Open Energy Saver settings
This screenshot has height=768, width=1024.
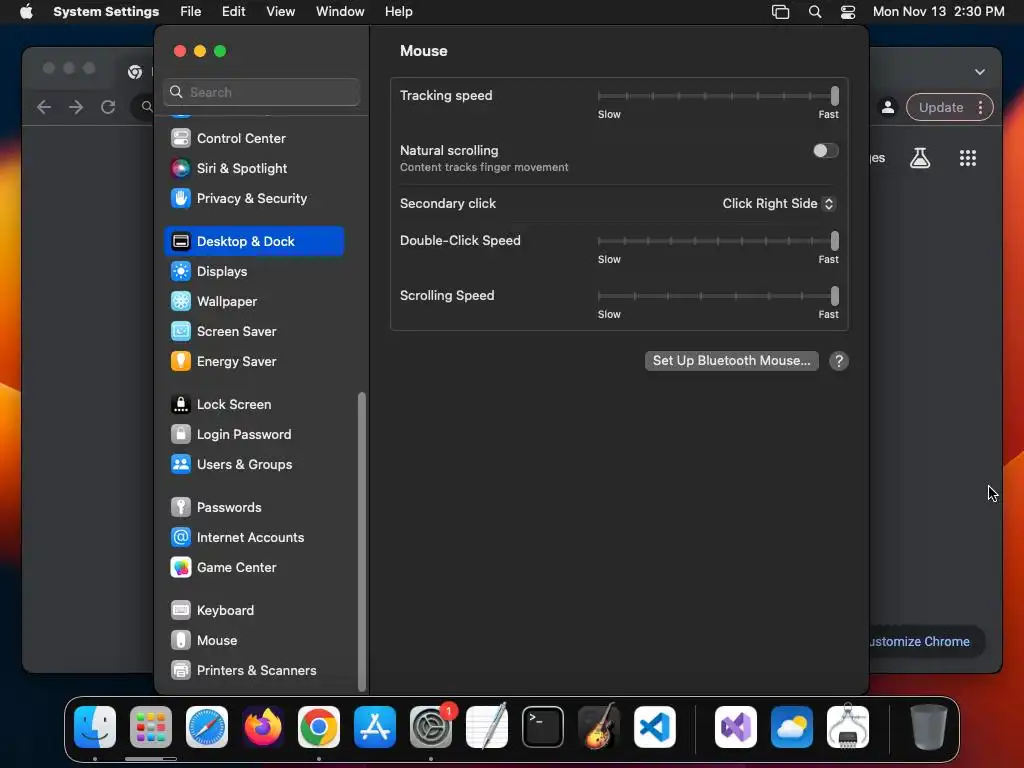254,361
